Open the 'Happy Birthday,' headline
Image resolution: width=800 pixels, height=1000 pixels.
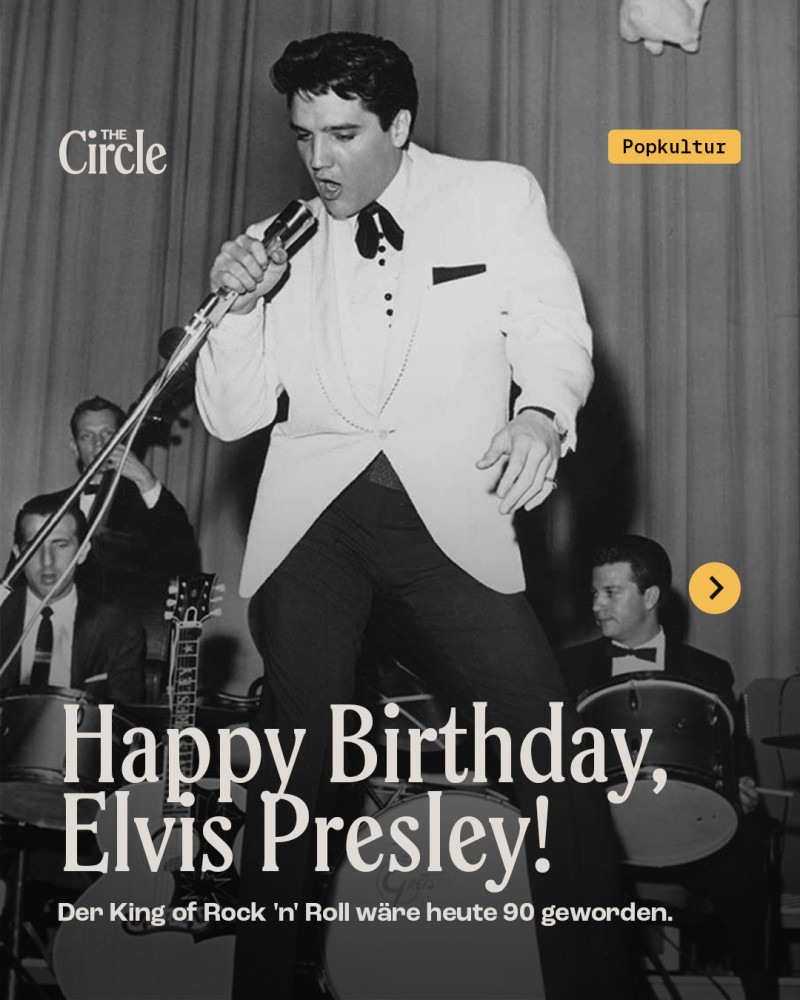coord(365,747)
